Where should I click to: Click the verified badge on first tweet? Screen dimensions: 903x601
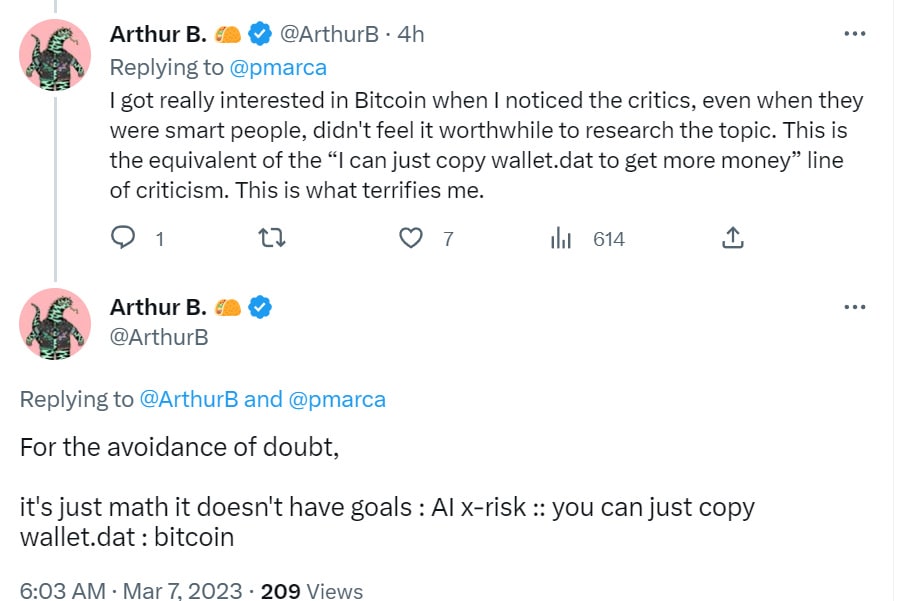click(260, 34)
